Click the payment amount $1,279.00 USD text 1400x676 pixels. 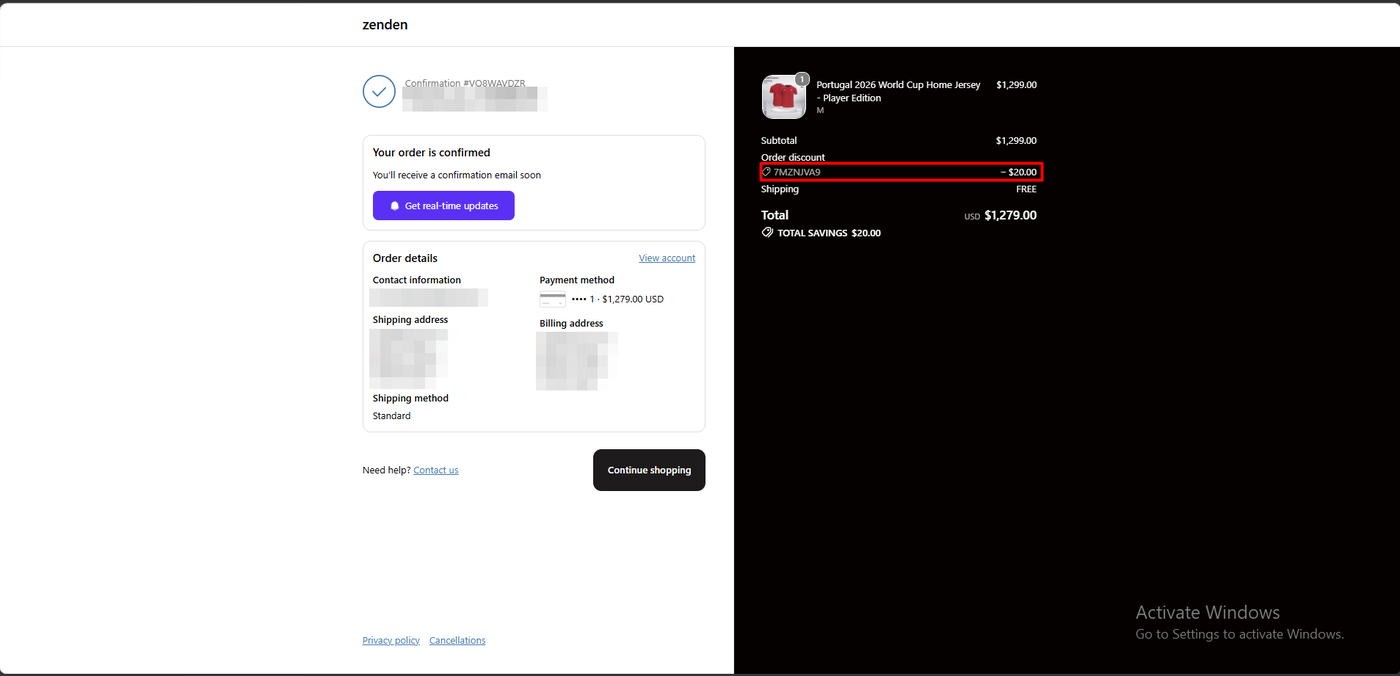click(633, 299)
